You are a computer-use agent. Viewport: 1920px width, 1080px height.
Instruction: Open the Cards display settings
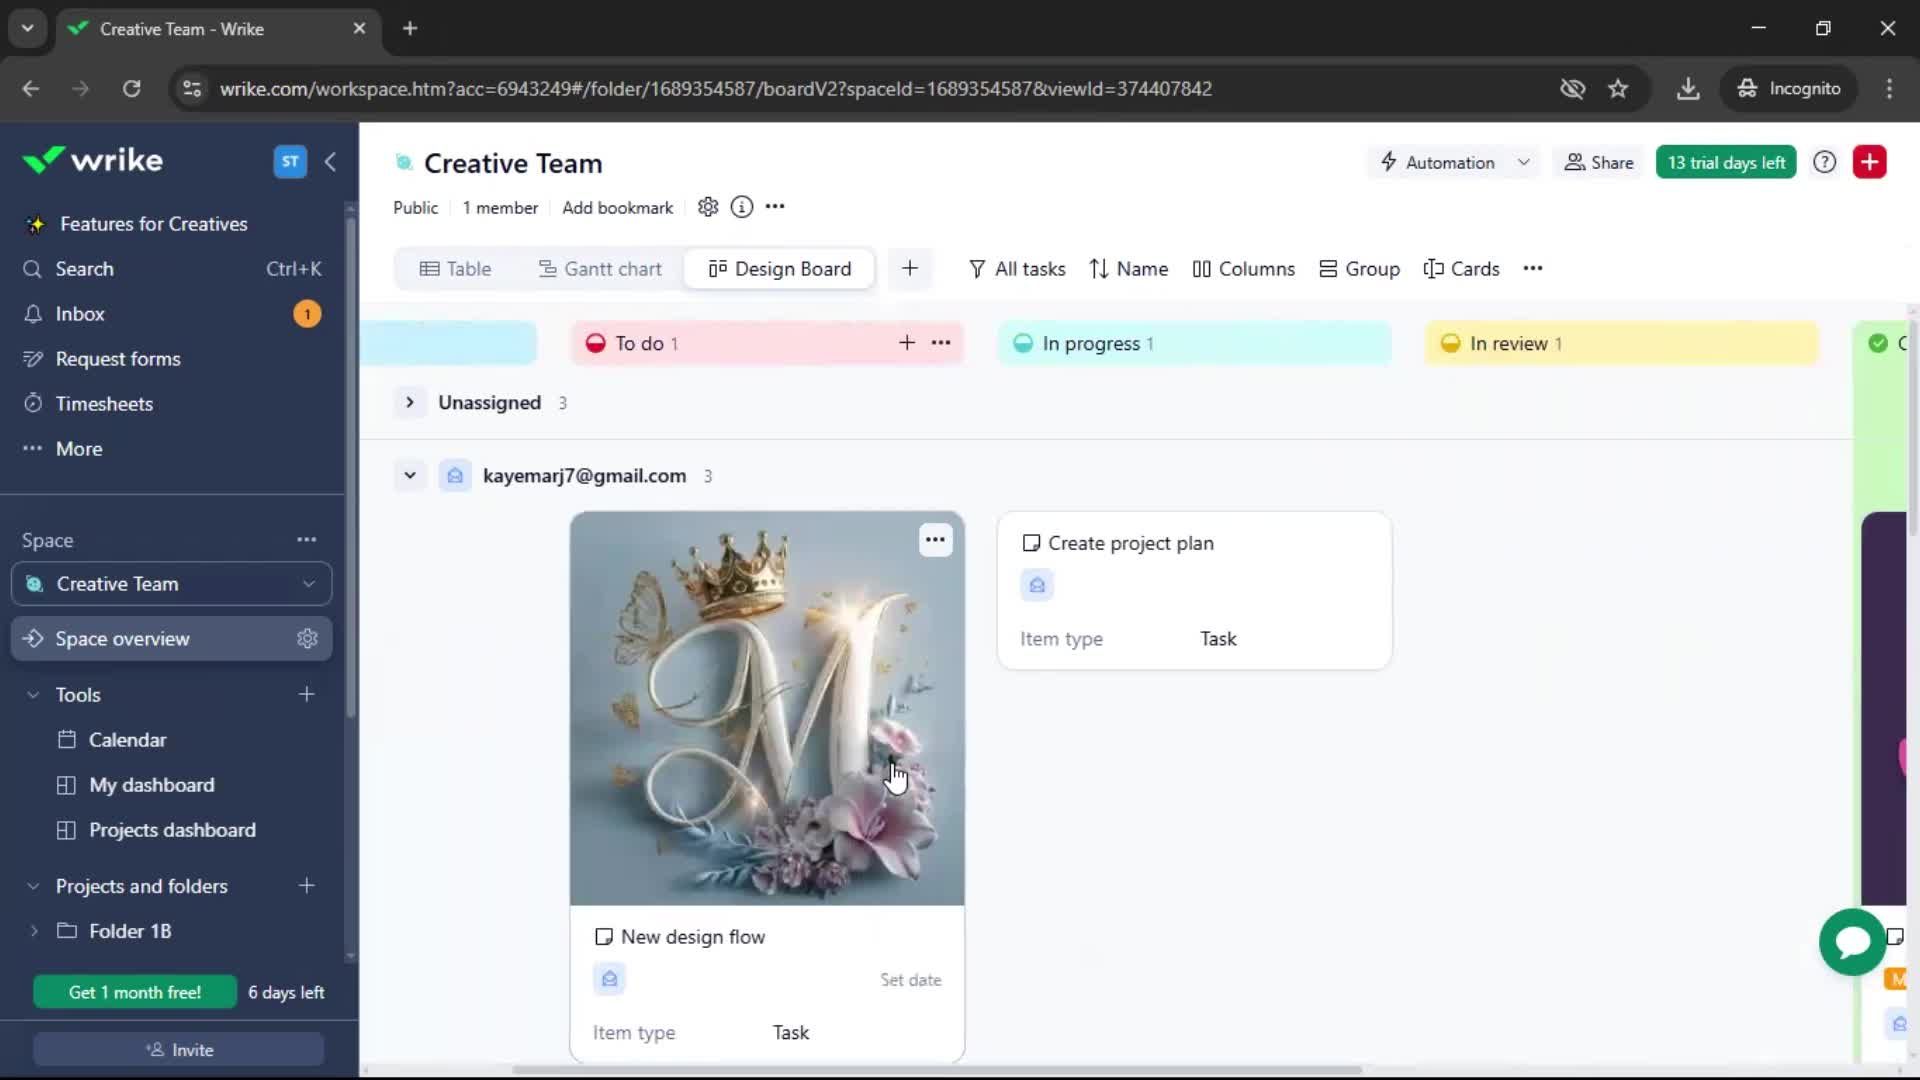coord(1461,269)
